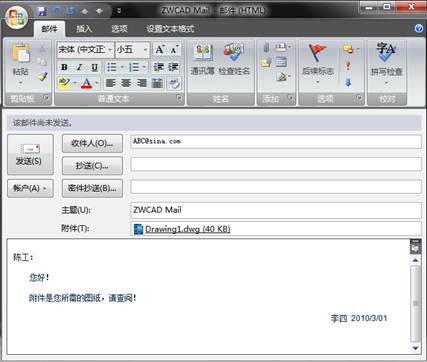Click Check Names (检查姓名)
This screenshot has height=362, width=427.
click(234, 59)
